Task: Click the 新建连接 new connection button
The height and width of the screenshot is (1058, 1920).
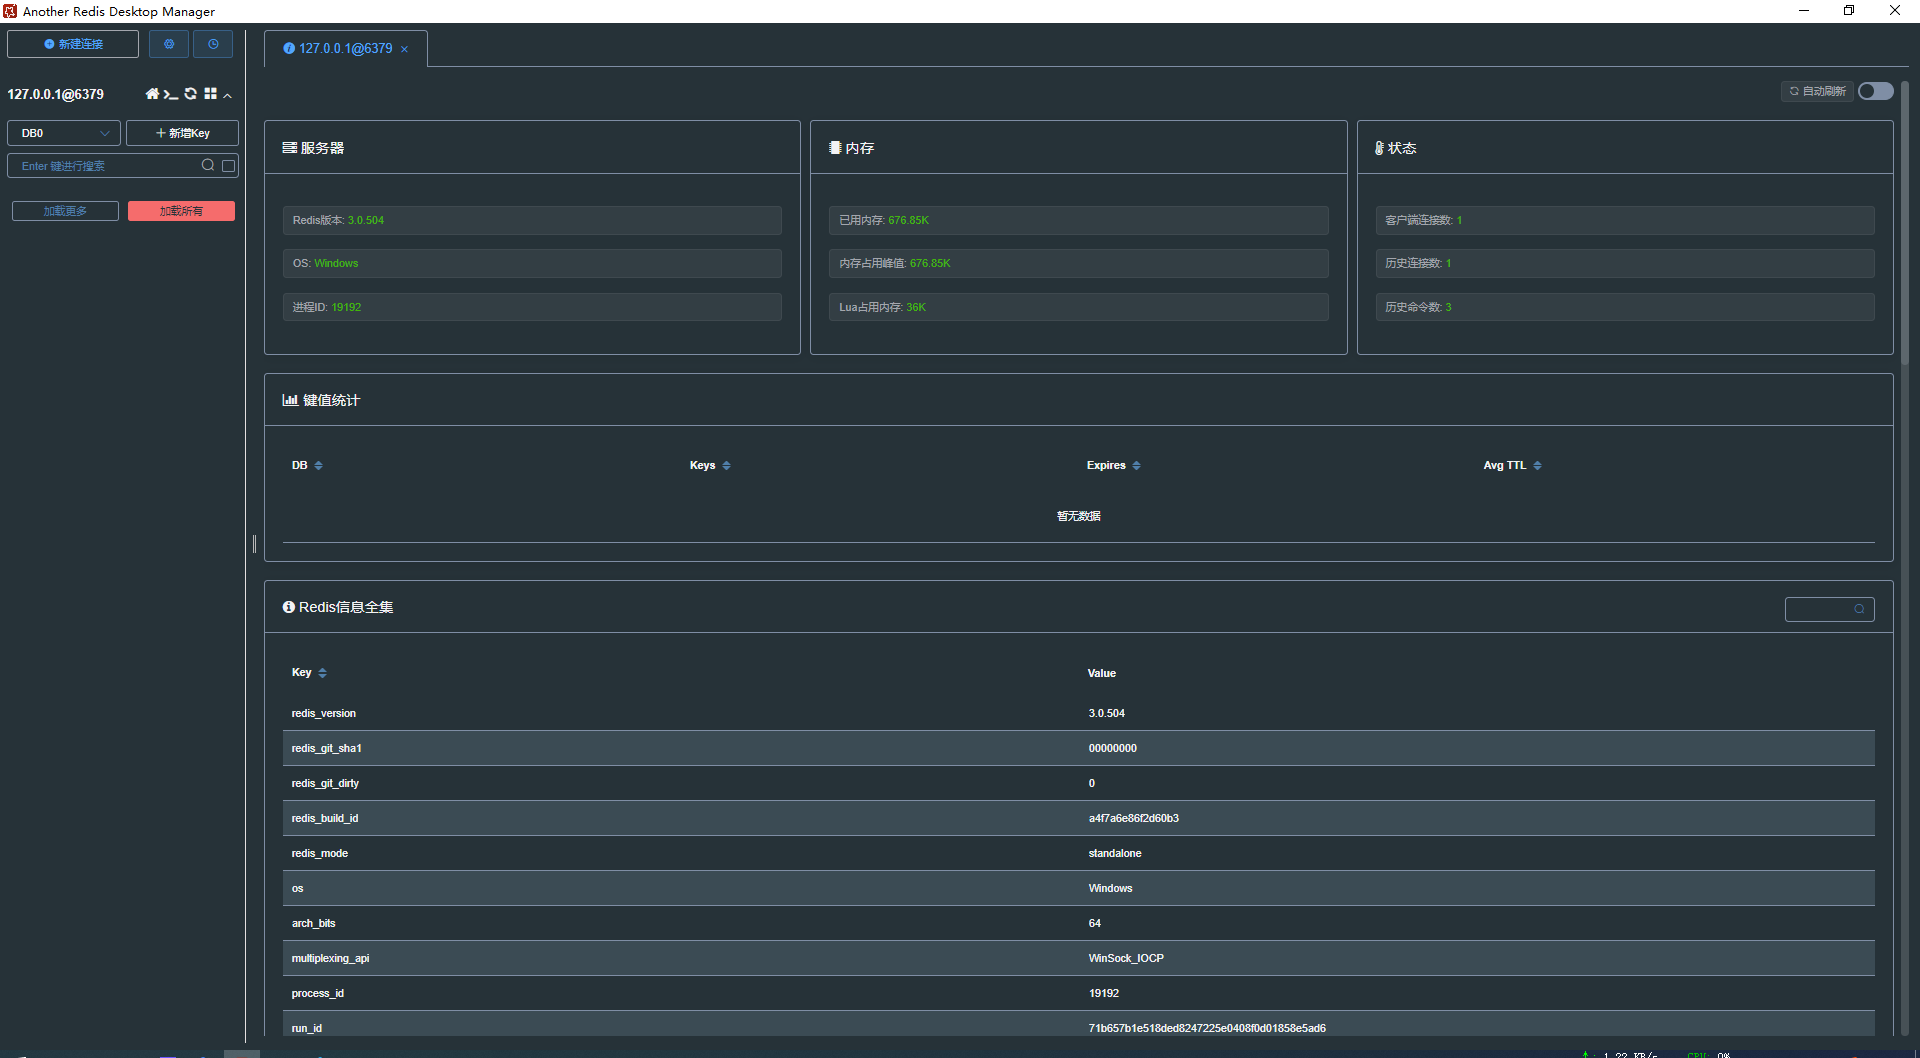Action: [x=73, y=44]
